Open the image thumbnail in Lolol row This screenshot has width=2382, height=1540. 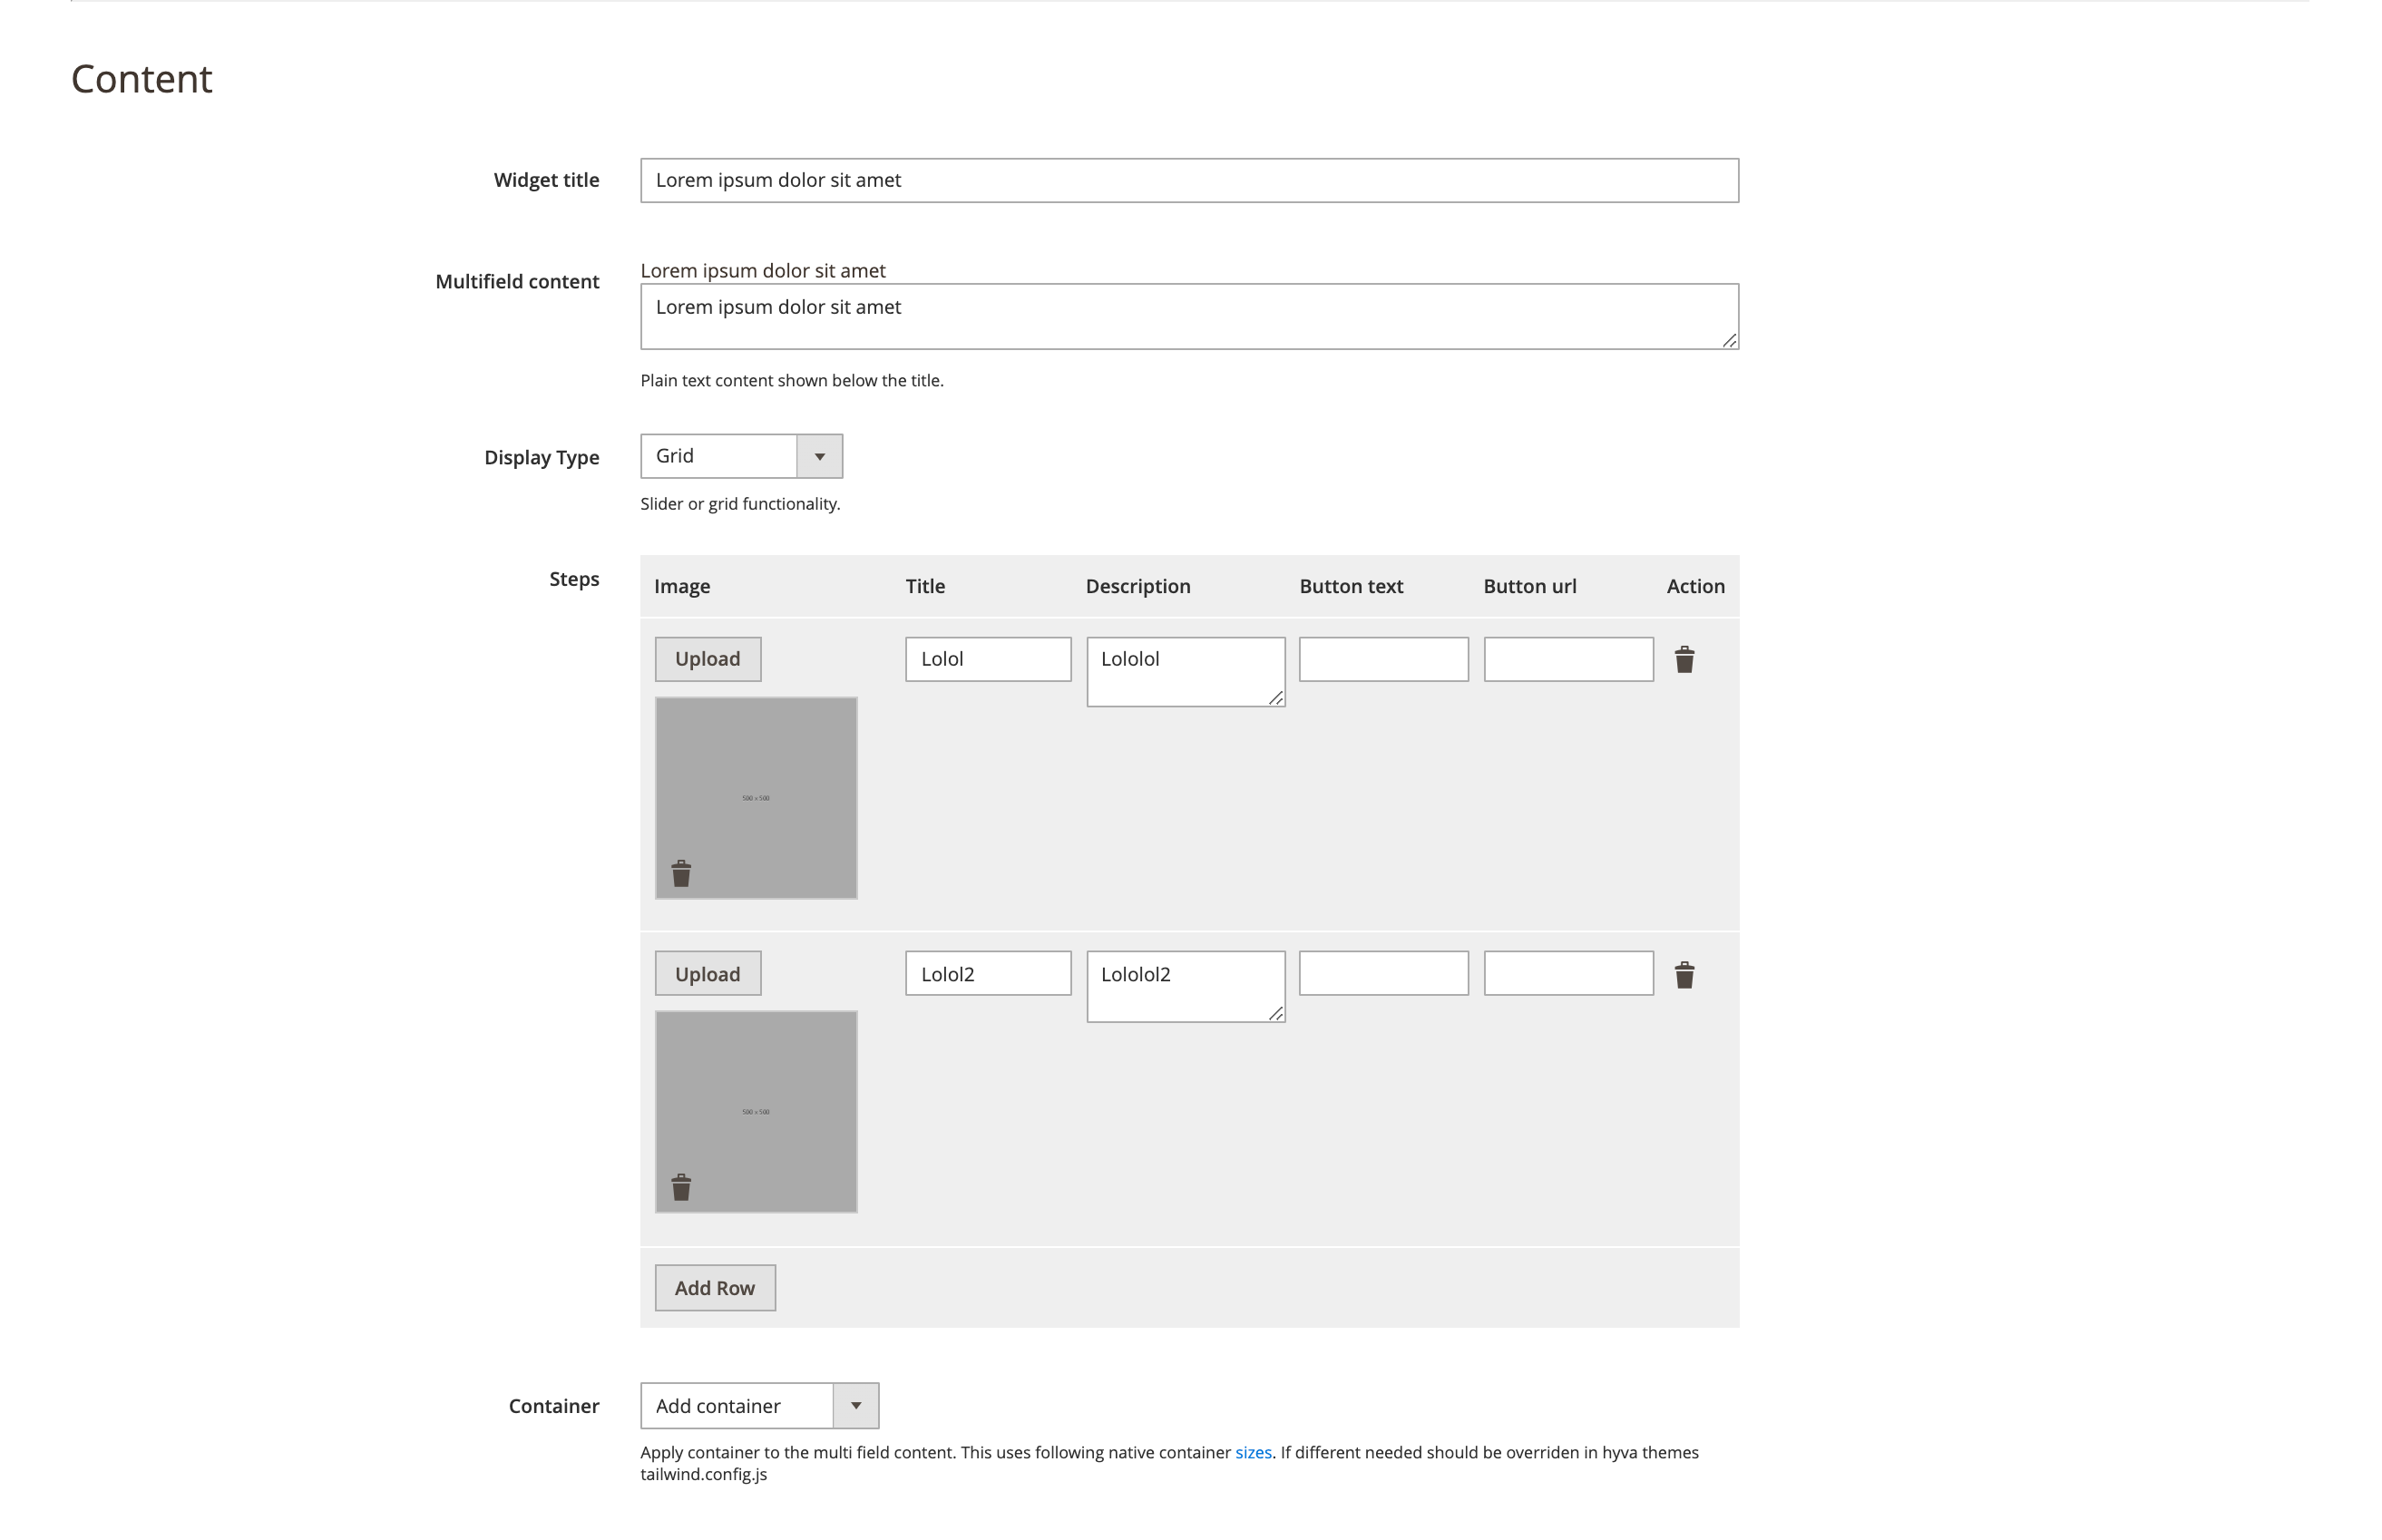pos(756,798)
